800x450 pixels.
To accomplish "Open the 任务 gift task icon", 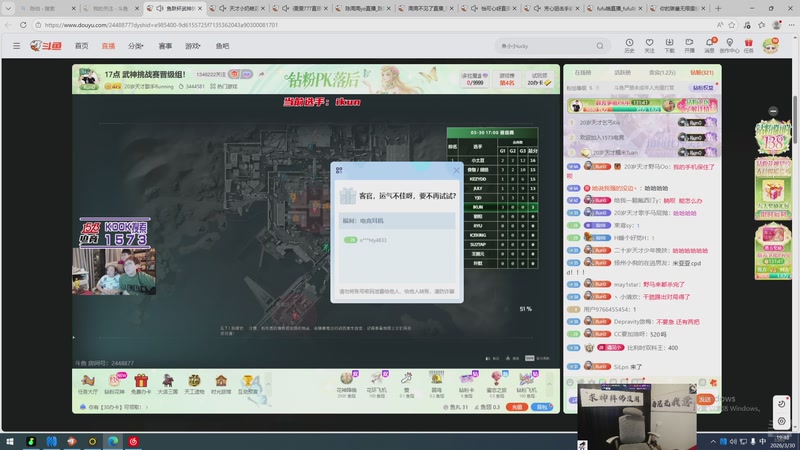I will tap(748, 45).
